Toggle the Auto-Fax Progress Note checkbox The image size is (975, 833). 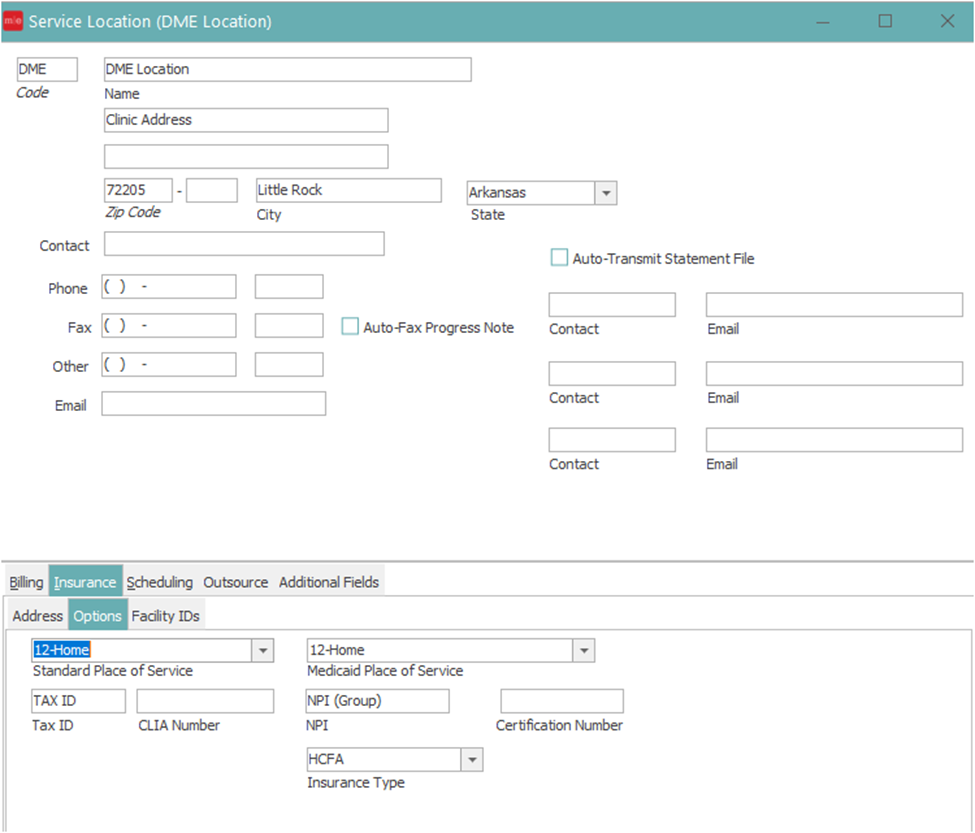(x=350, y=327)
